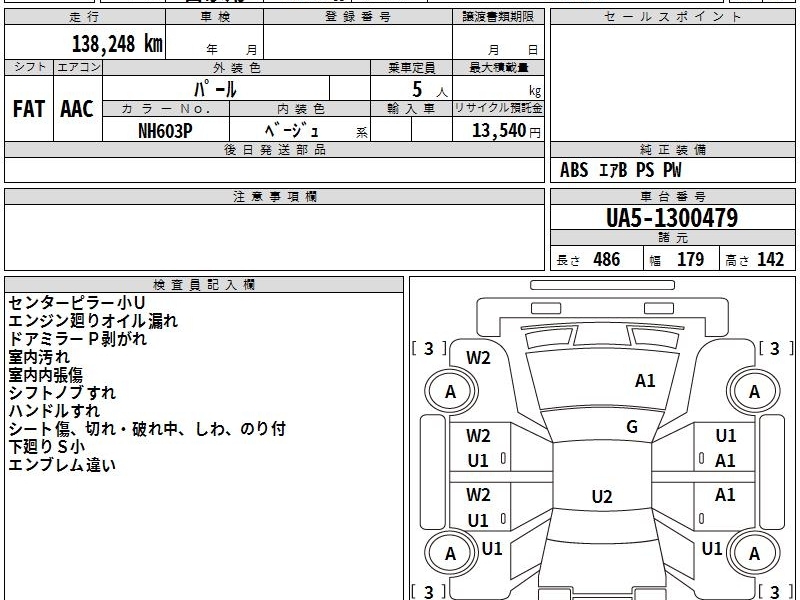Click the 輸入車 header
The width and height of the screenshot is (800, 600).
point(411,109)
